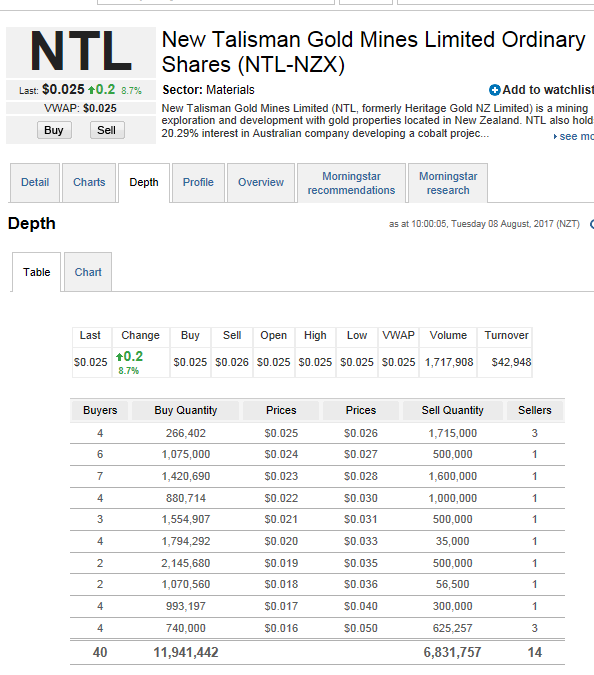
Task: Click the buy price $0.024
Action: coord(281,455)
